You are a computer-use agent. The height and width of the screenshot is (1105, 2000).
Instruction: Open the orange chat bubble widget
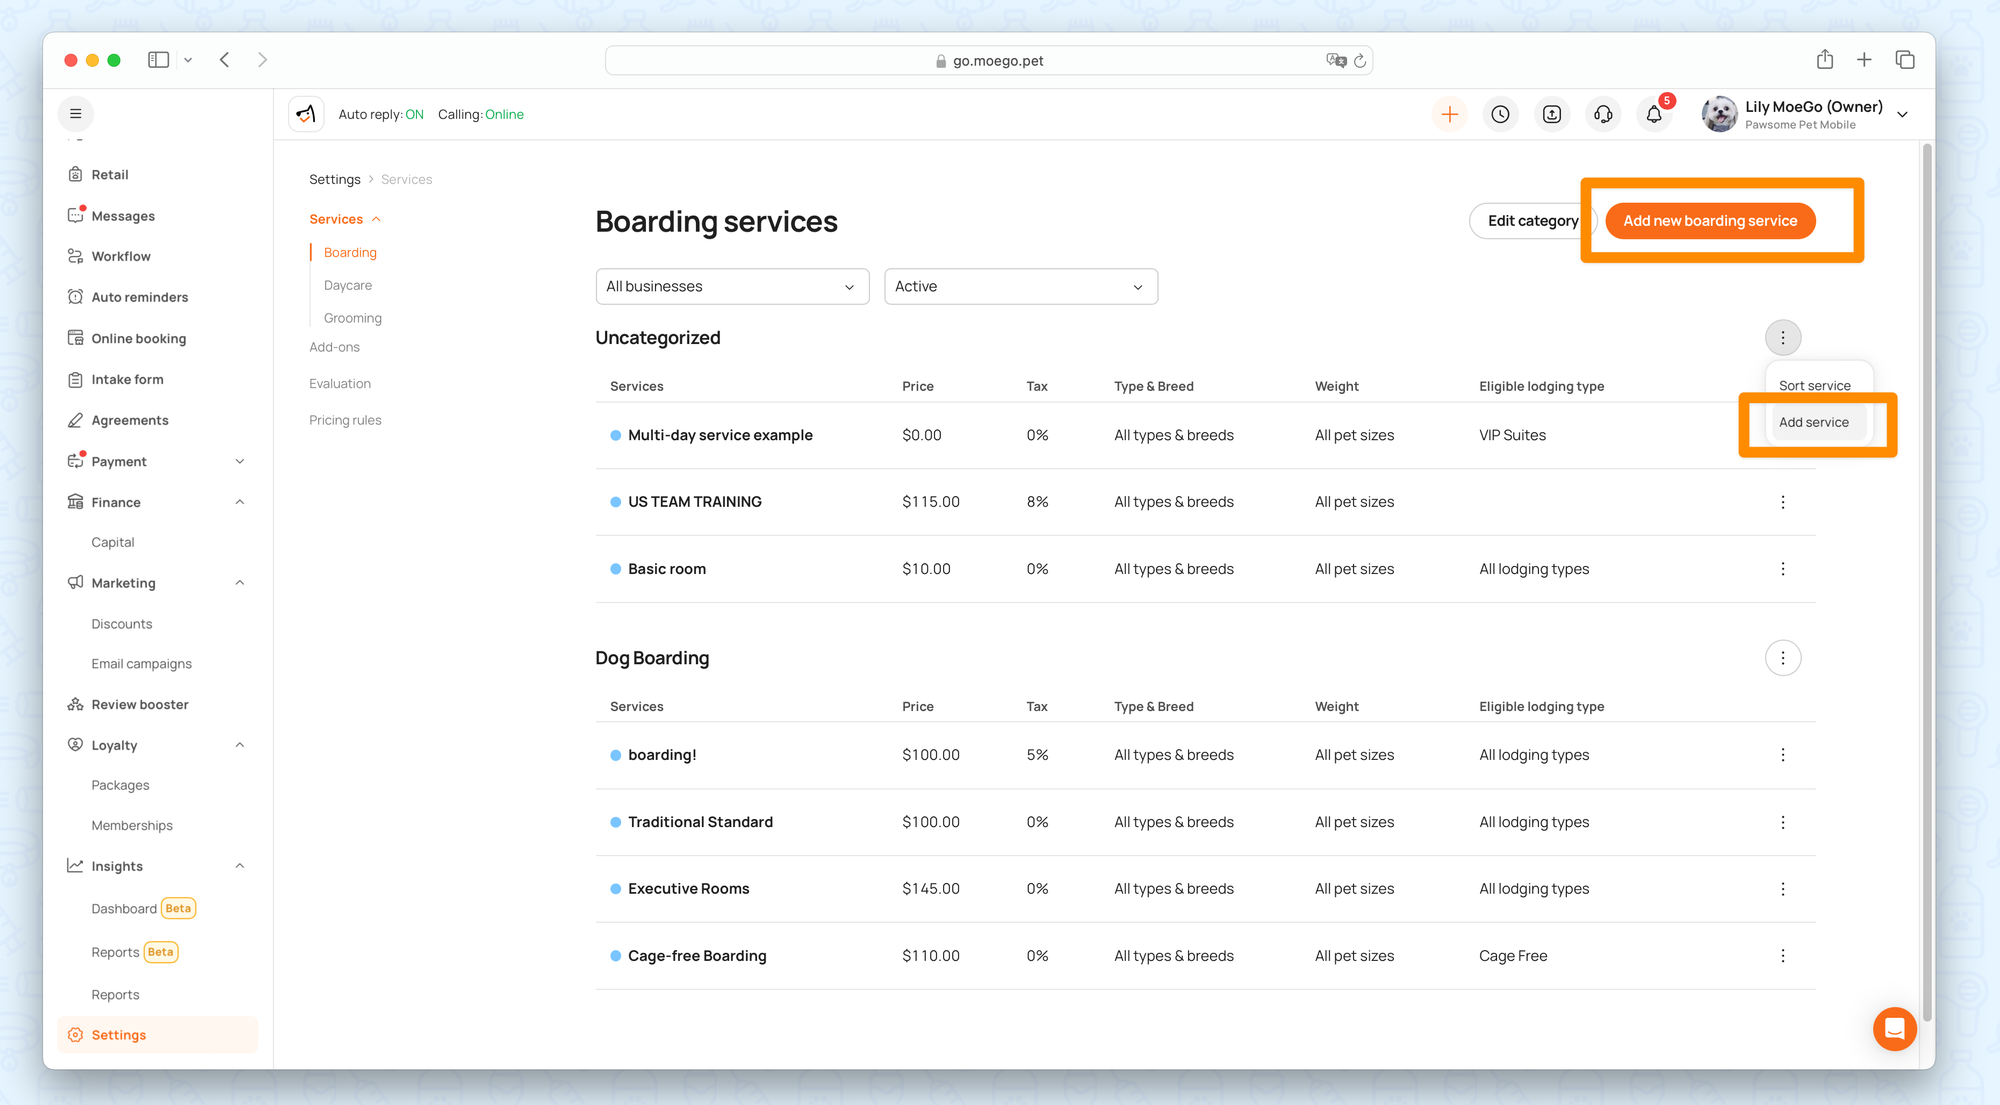pyautogui.click(x=1894, y=1028)
